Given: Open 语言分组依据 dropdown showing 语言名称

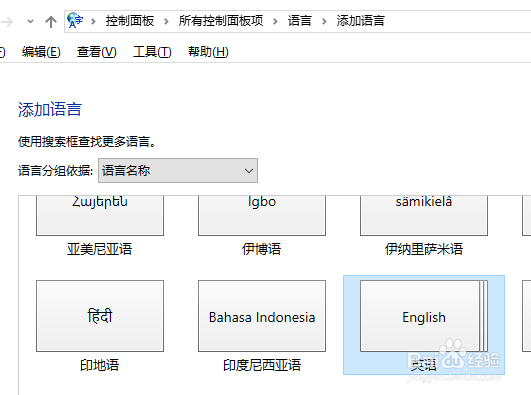Looking at the screenshot, I should click(178, 170).
